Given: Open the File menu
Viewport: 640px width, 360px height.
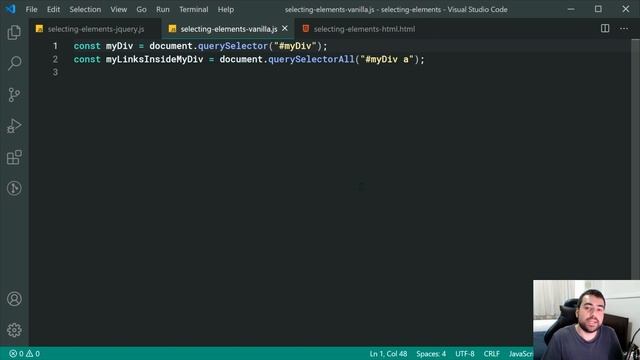Looking at the screenshot, I should (31, 9).
